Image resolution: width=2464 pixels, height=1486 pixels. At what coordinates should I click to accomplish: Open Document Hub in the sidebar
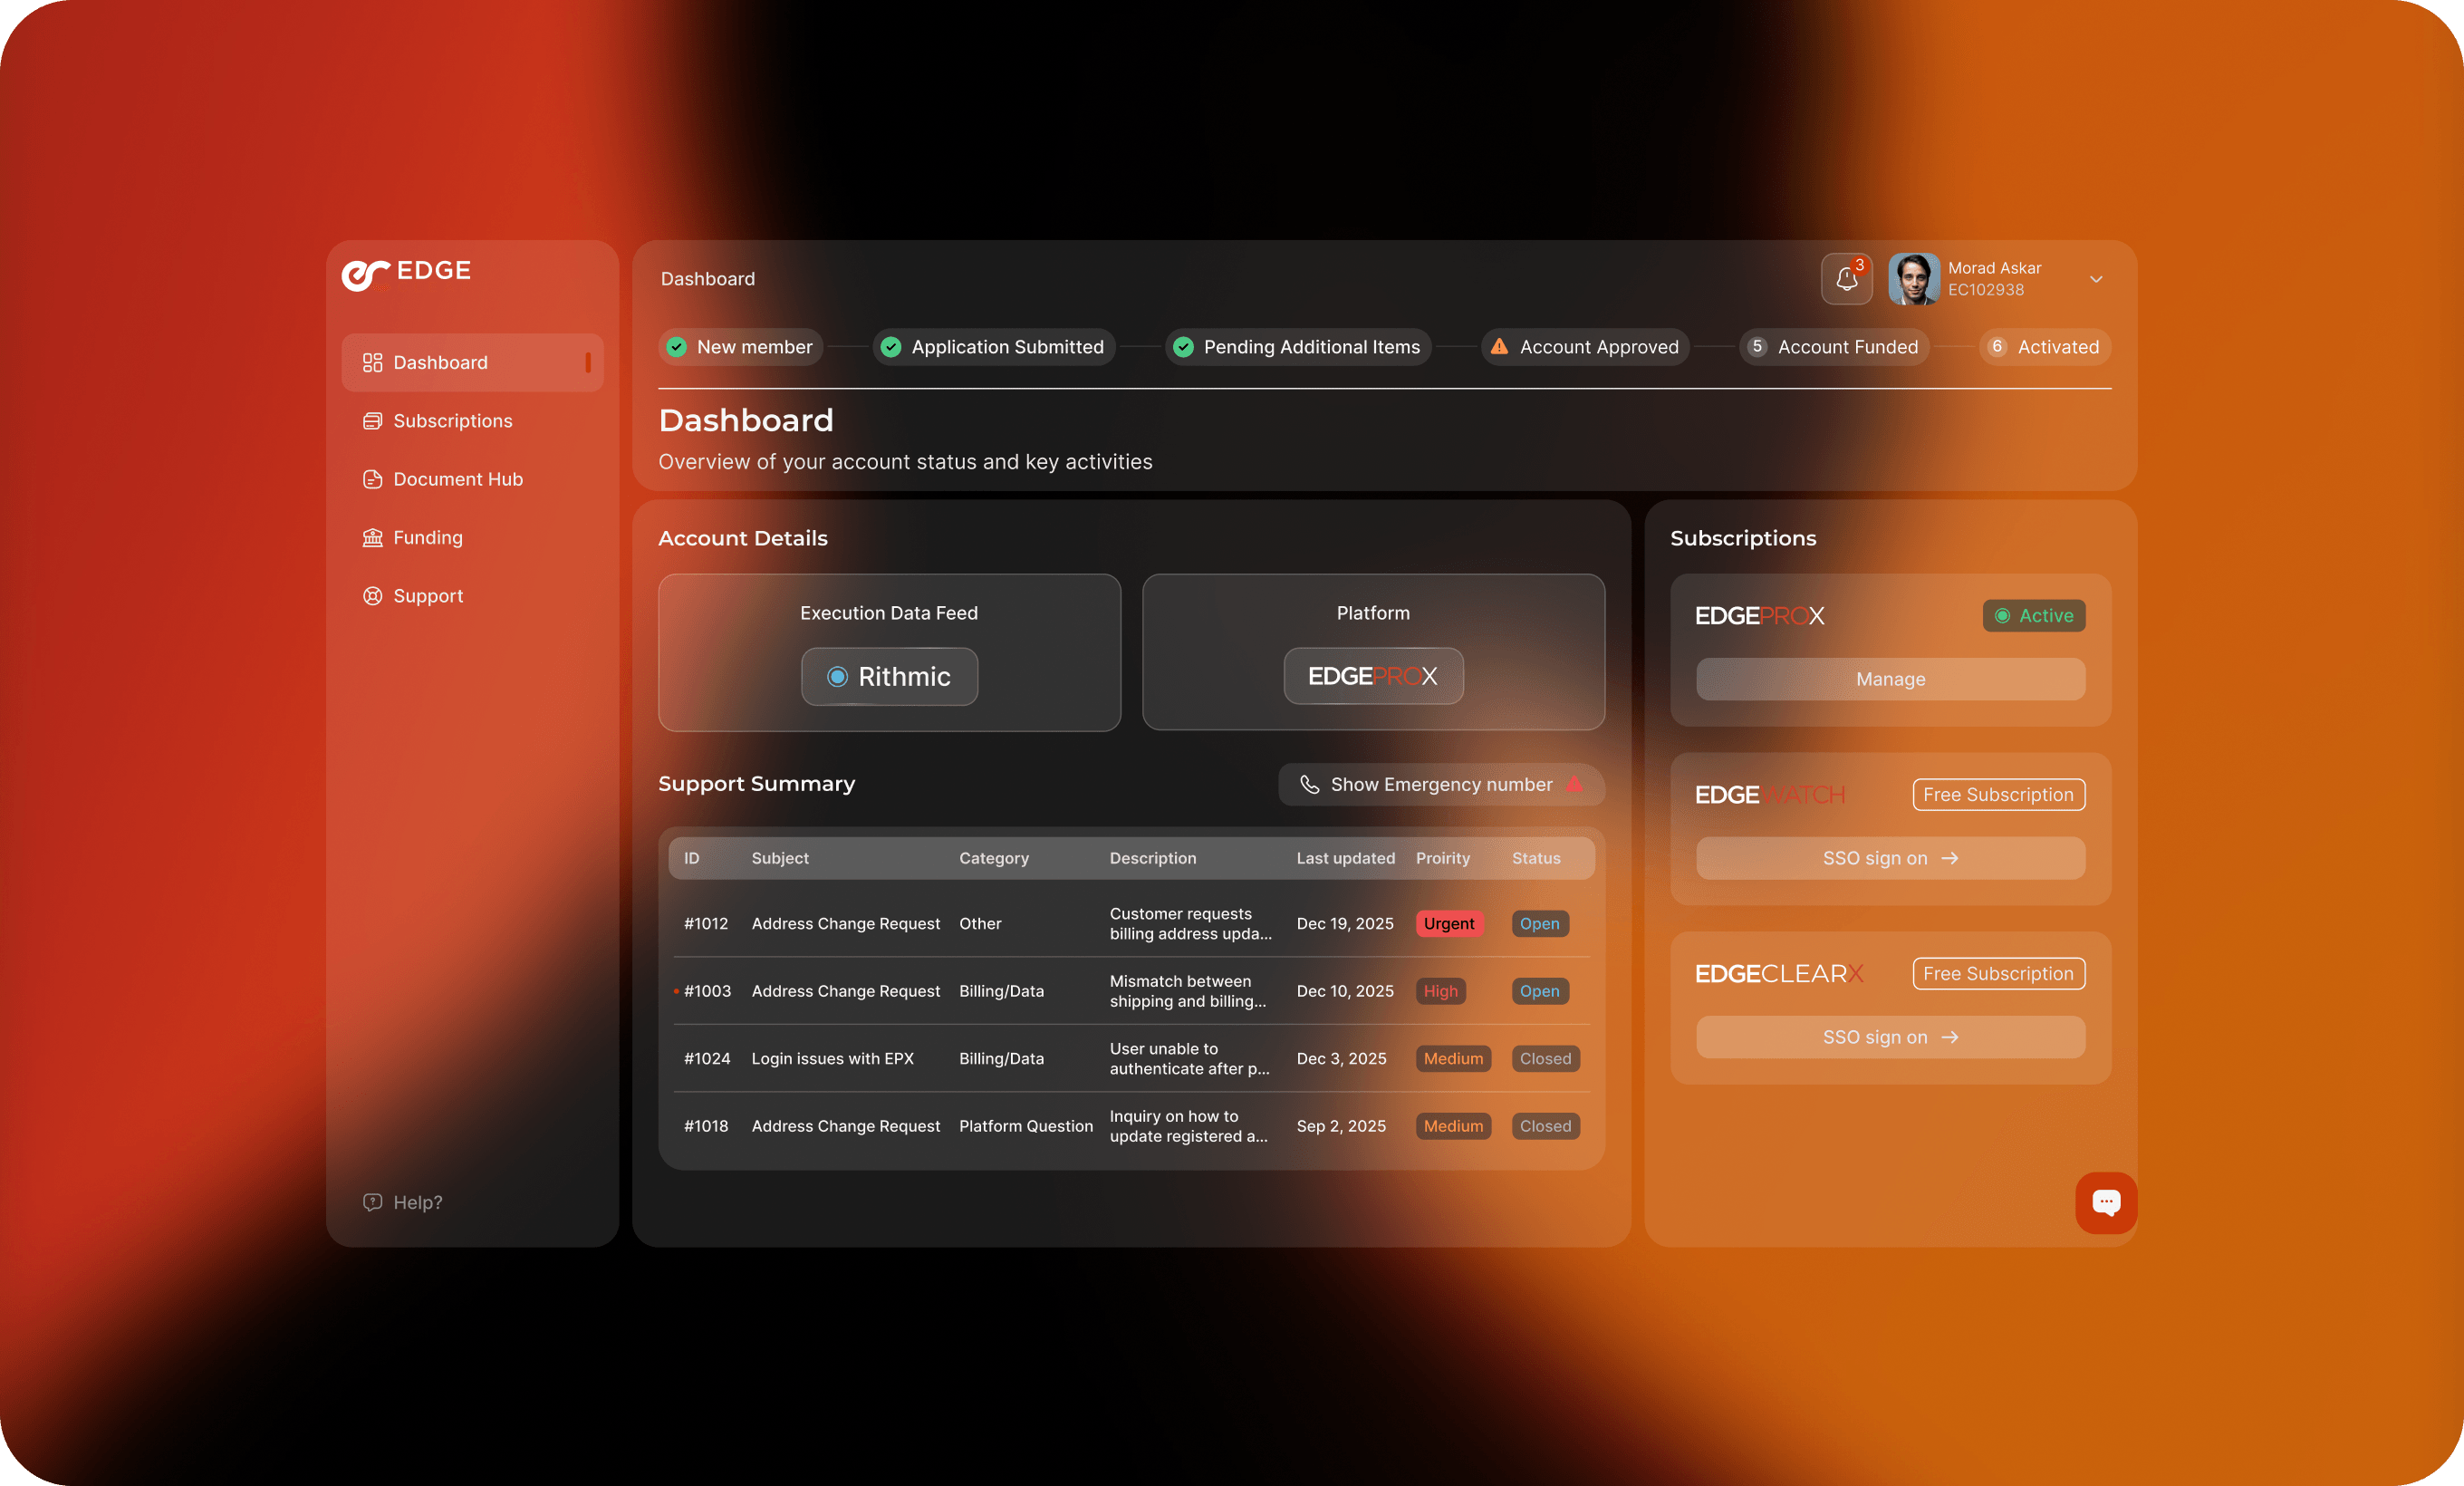(x=472, y=479)
